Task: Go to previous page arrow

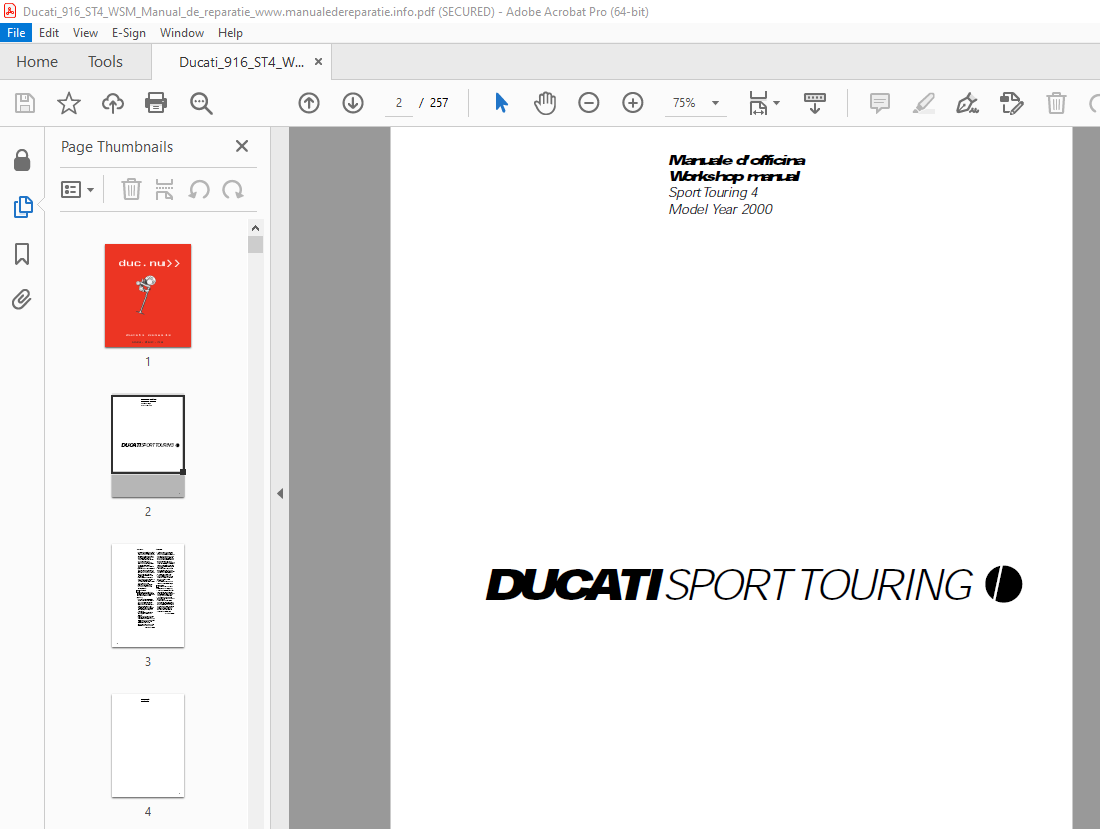Action: [x=309, y=103]
